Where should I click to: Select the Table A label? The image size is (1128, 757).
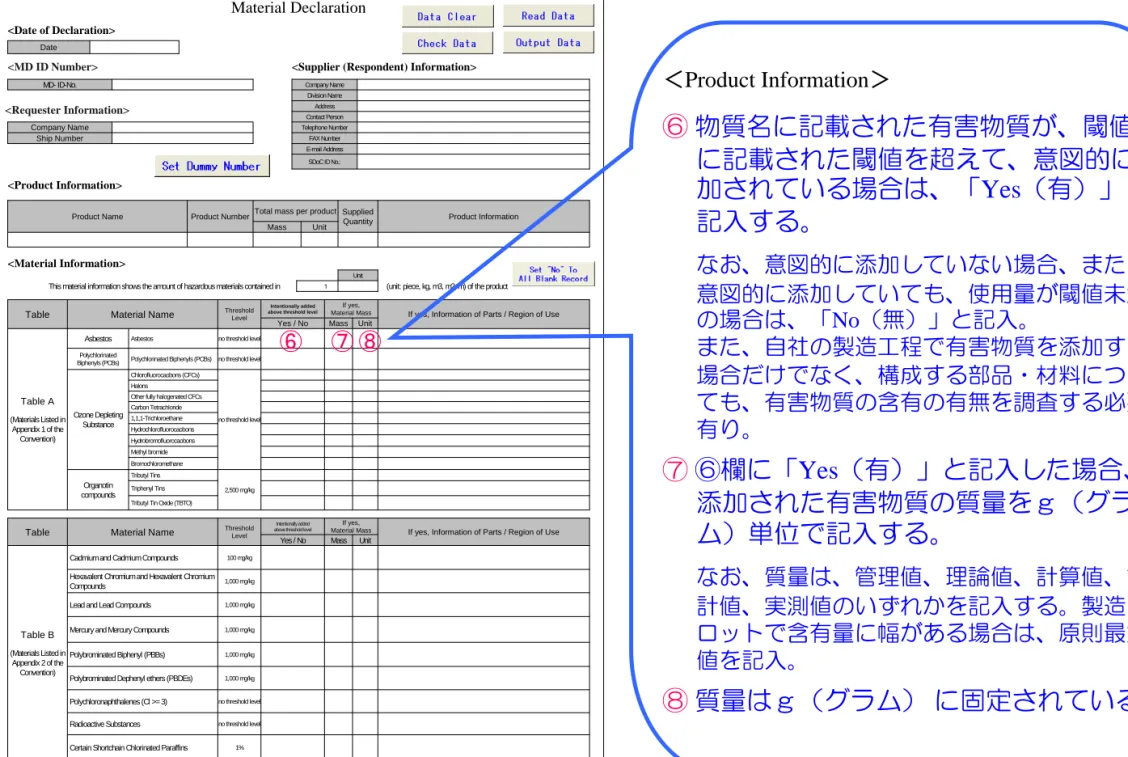pos(37,402)
